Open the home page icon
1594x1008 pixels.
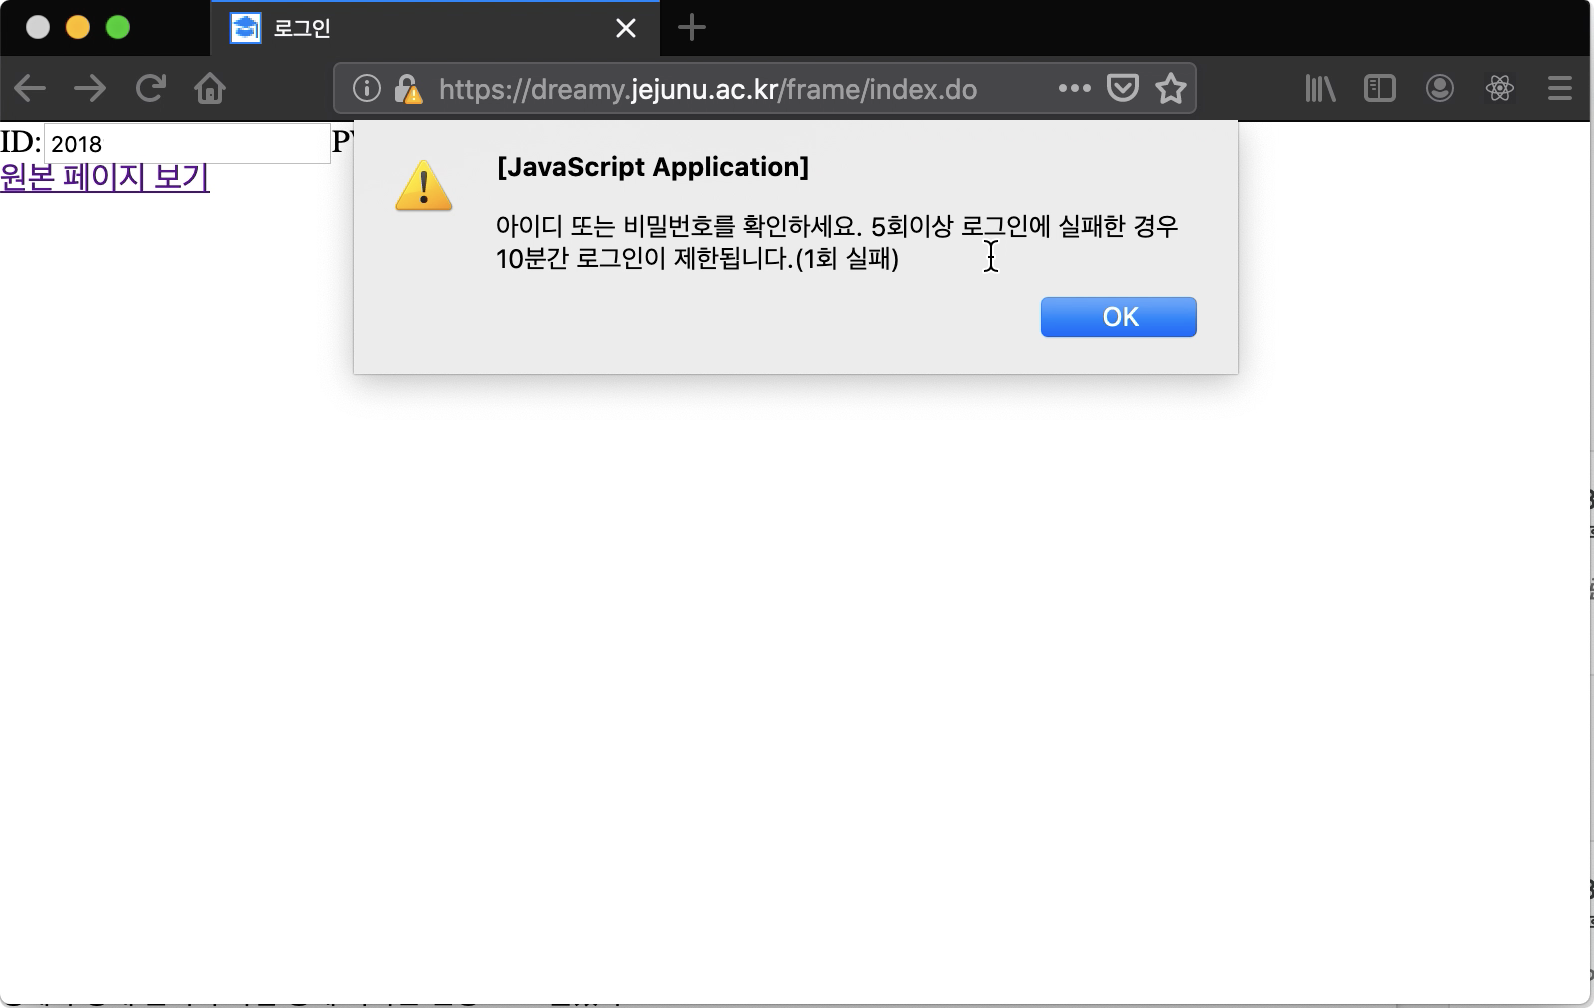click(210, 89)
